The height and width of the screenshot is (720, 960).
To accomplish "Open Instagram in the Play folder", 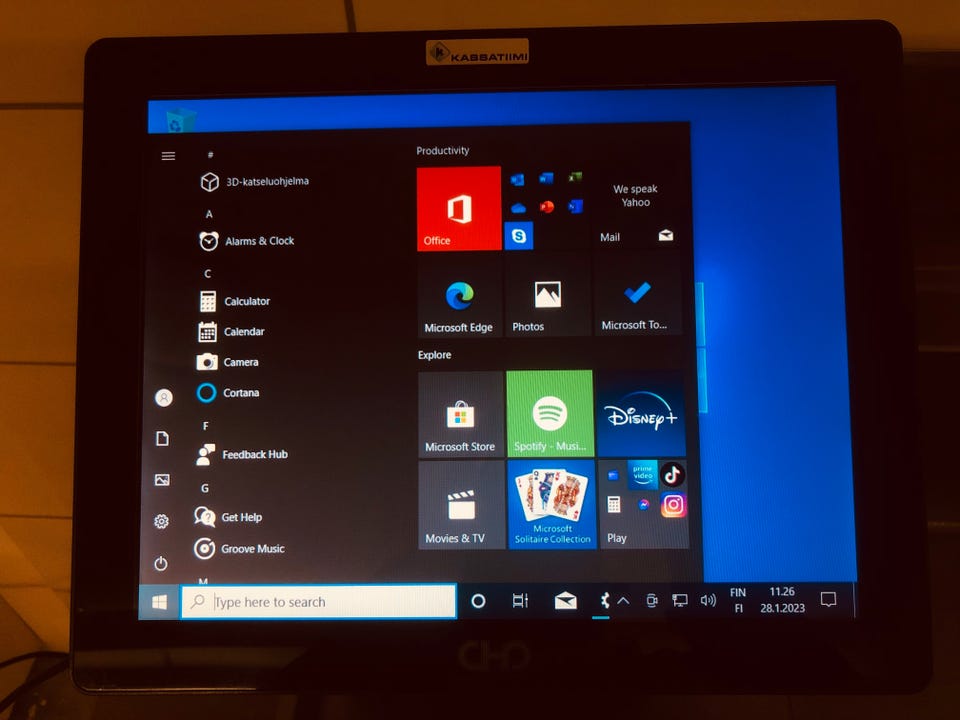I will point(673,505).
